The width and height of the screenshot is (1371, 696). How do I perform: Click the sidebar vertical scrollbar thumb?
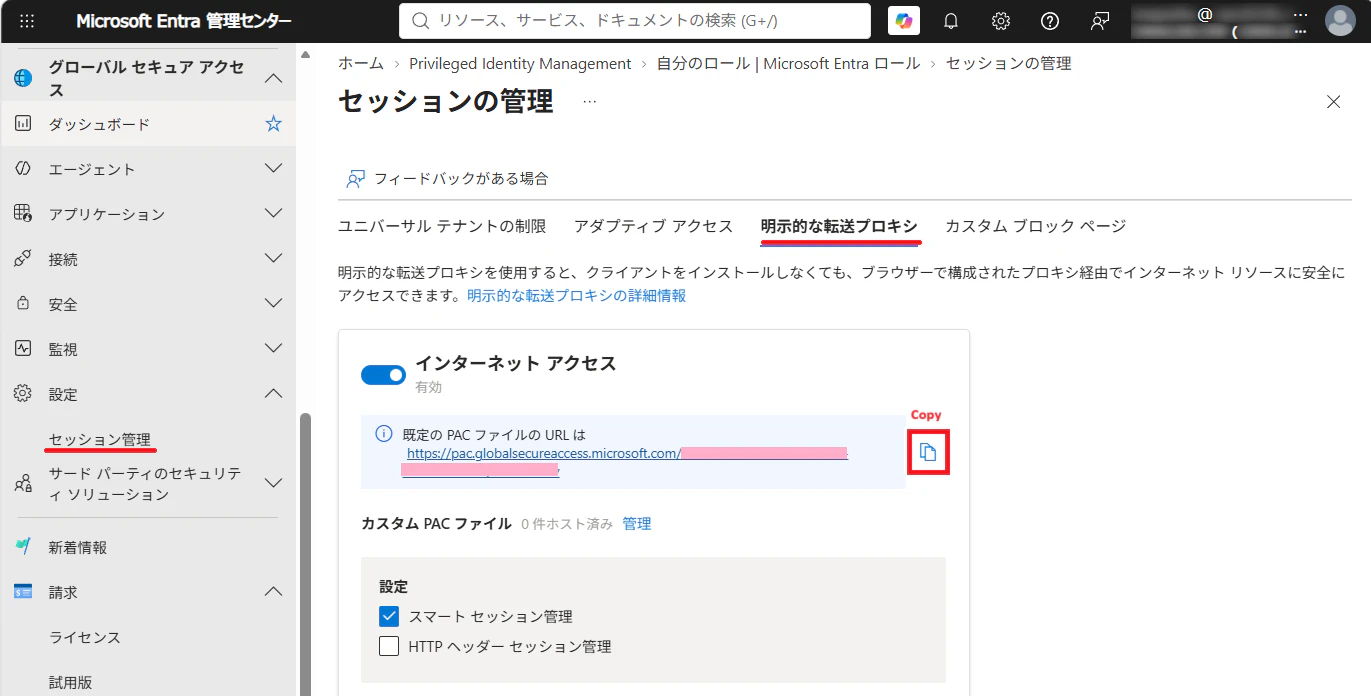[305, 555]
